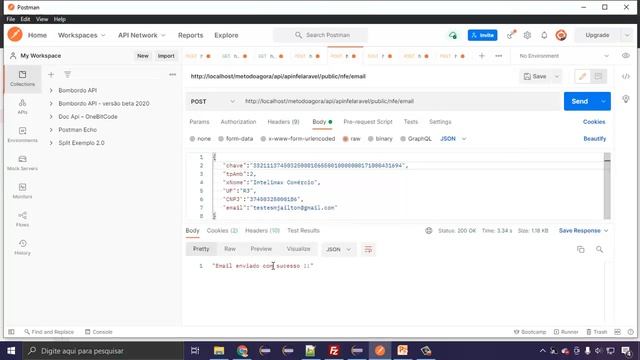Open the tab options ellipsis
Image resolution: width=640 pixels, height=360 pixels.
499,56
